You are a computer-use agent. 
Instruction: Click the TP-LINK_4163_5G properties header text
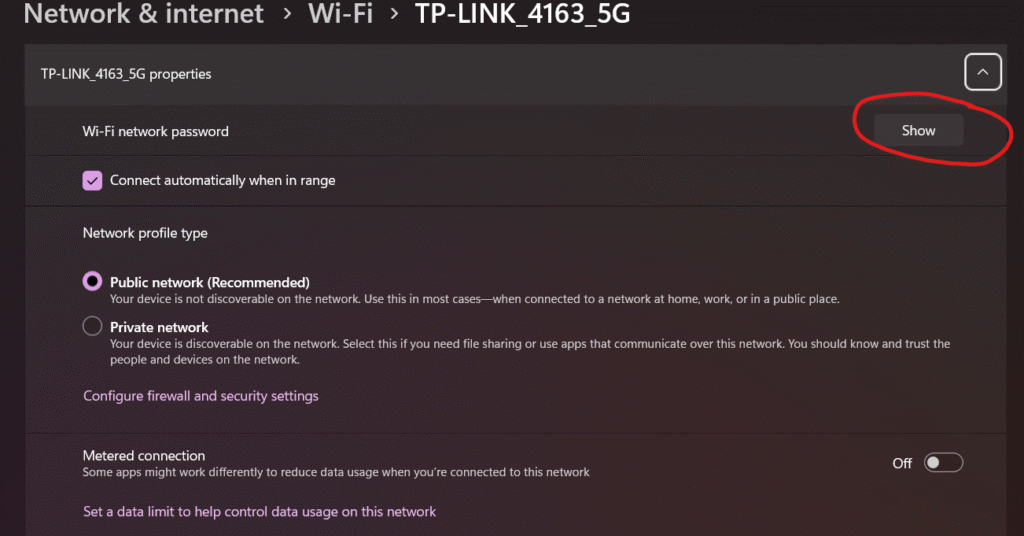[x=126, y=74]
